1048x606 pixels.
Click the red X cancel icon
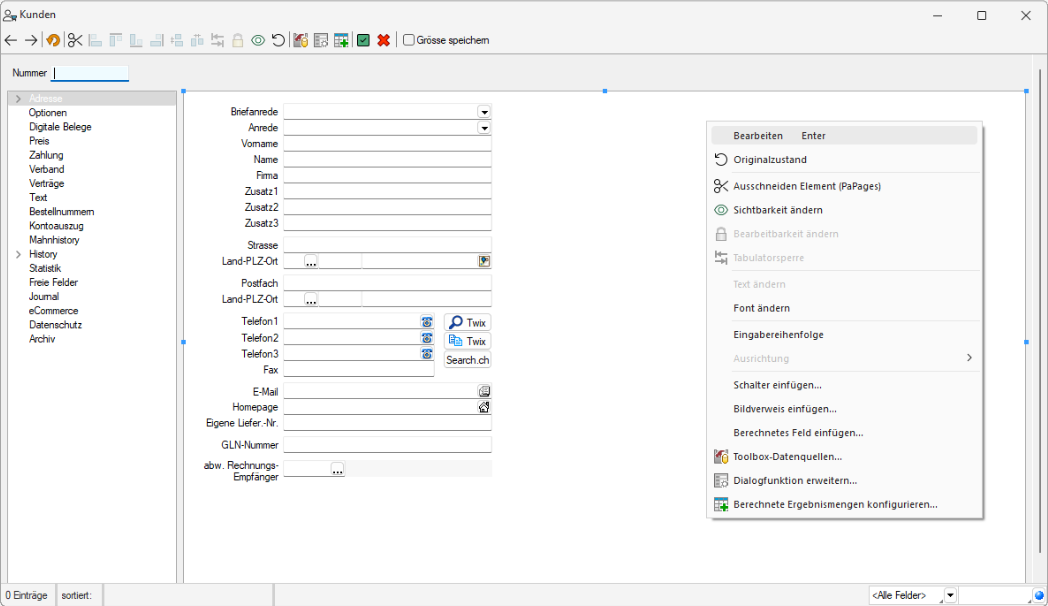pyautogui.click(x=383, y=40)
